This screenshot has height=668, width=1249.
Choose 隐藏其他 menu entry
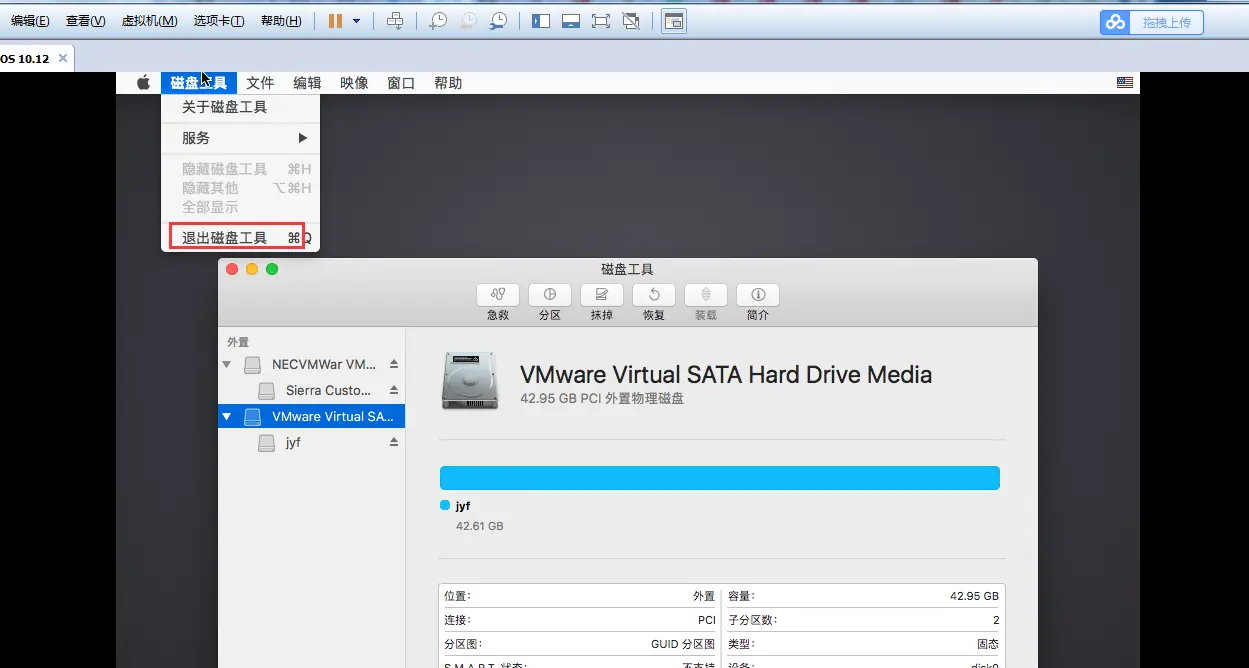click(240, 188)
